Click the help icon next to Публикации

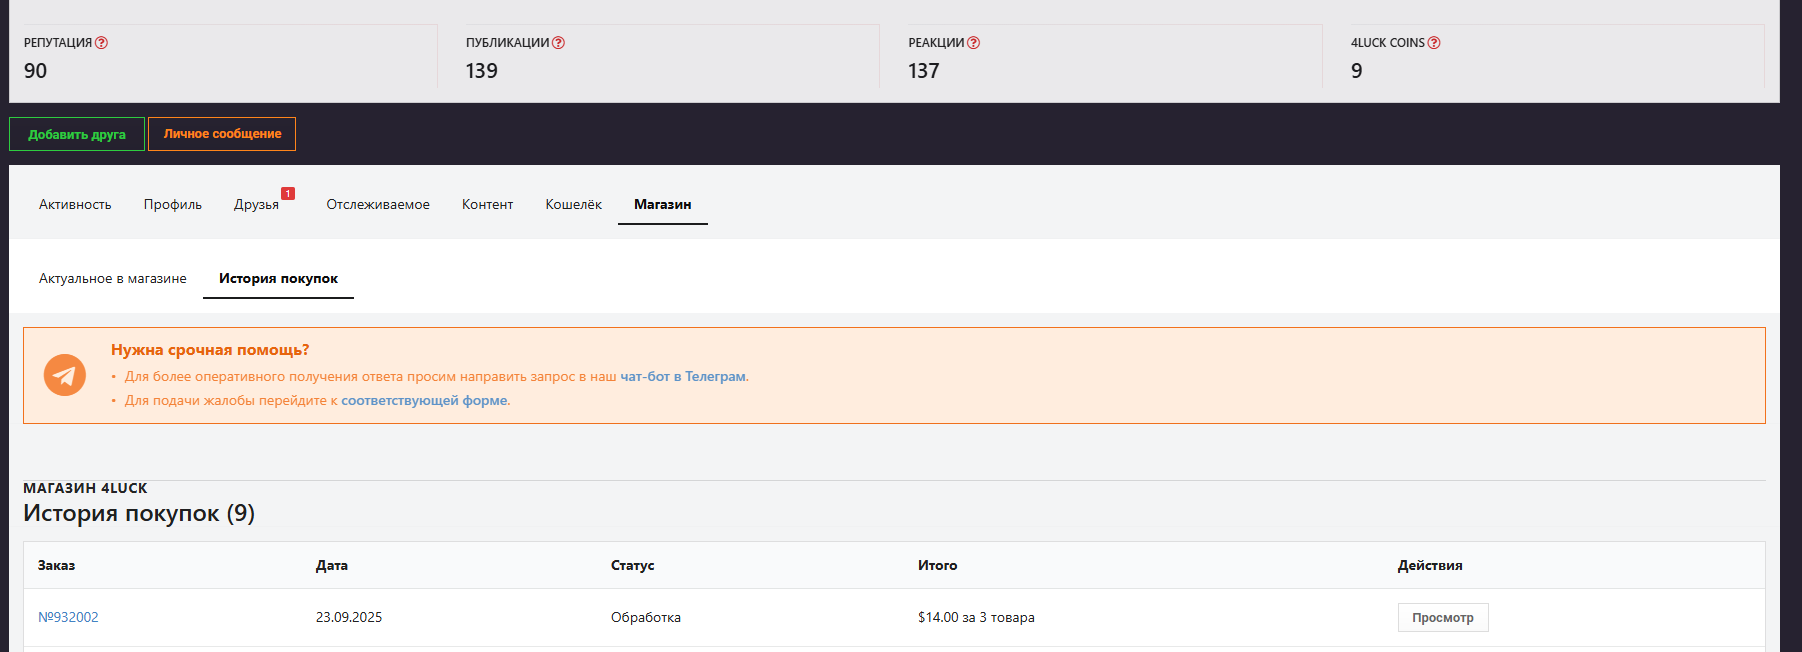(x=558, y=43)
